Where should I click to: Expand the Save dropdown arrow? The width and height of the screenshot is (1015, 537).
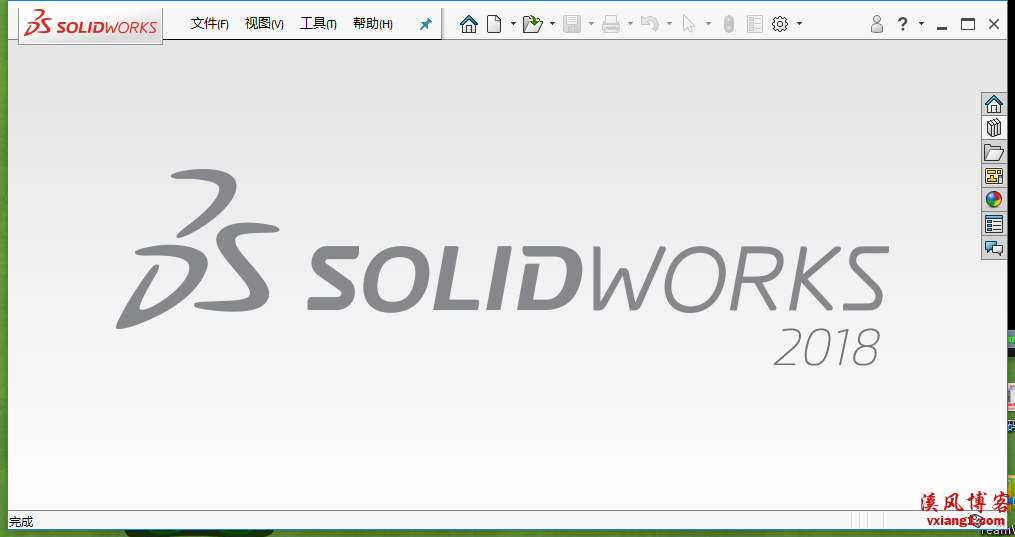pos(591,24)
